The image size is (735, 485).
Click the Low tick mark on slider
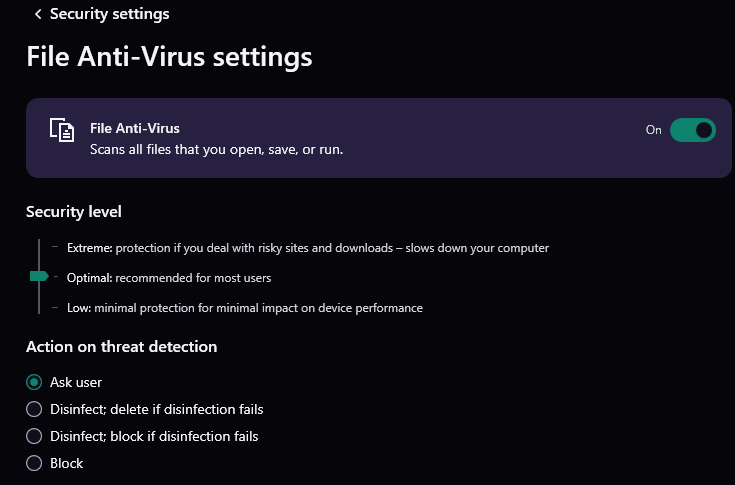tap(55, 307)
